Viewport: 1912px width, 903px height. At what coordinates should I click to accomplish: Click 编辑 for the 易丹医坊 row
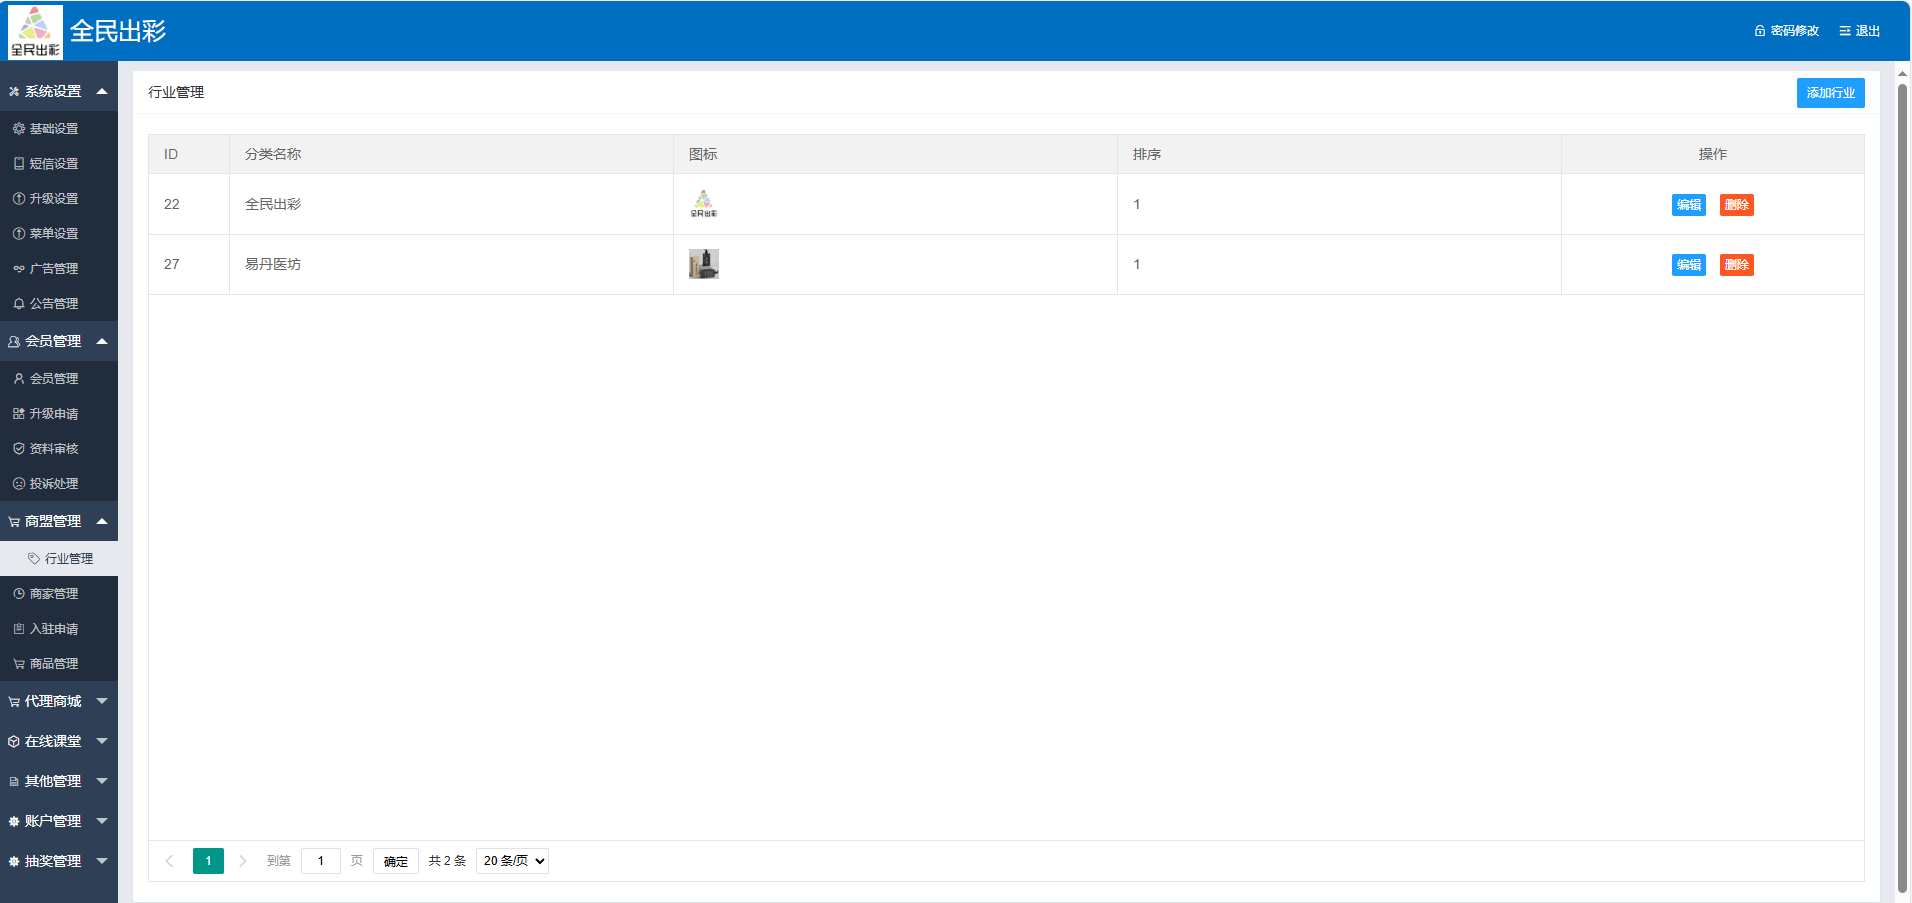click(1689, 265)
